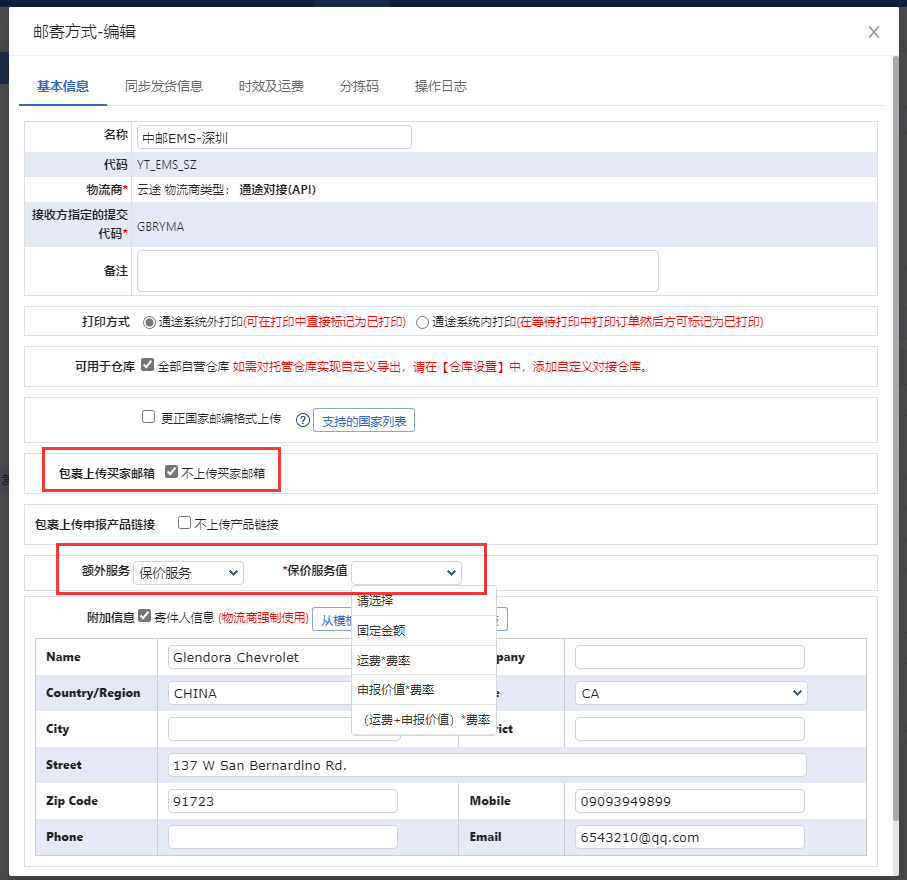Expand the State dropdown showing CA
907x880 pixels.
[x=690, y=693]
